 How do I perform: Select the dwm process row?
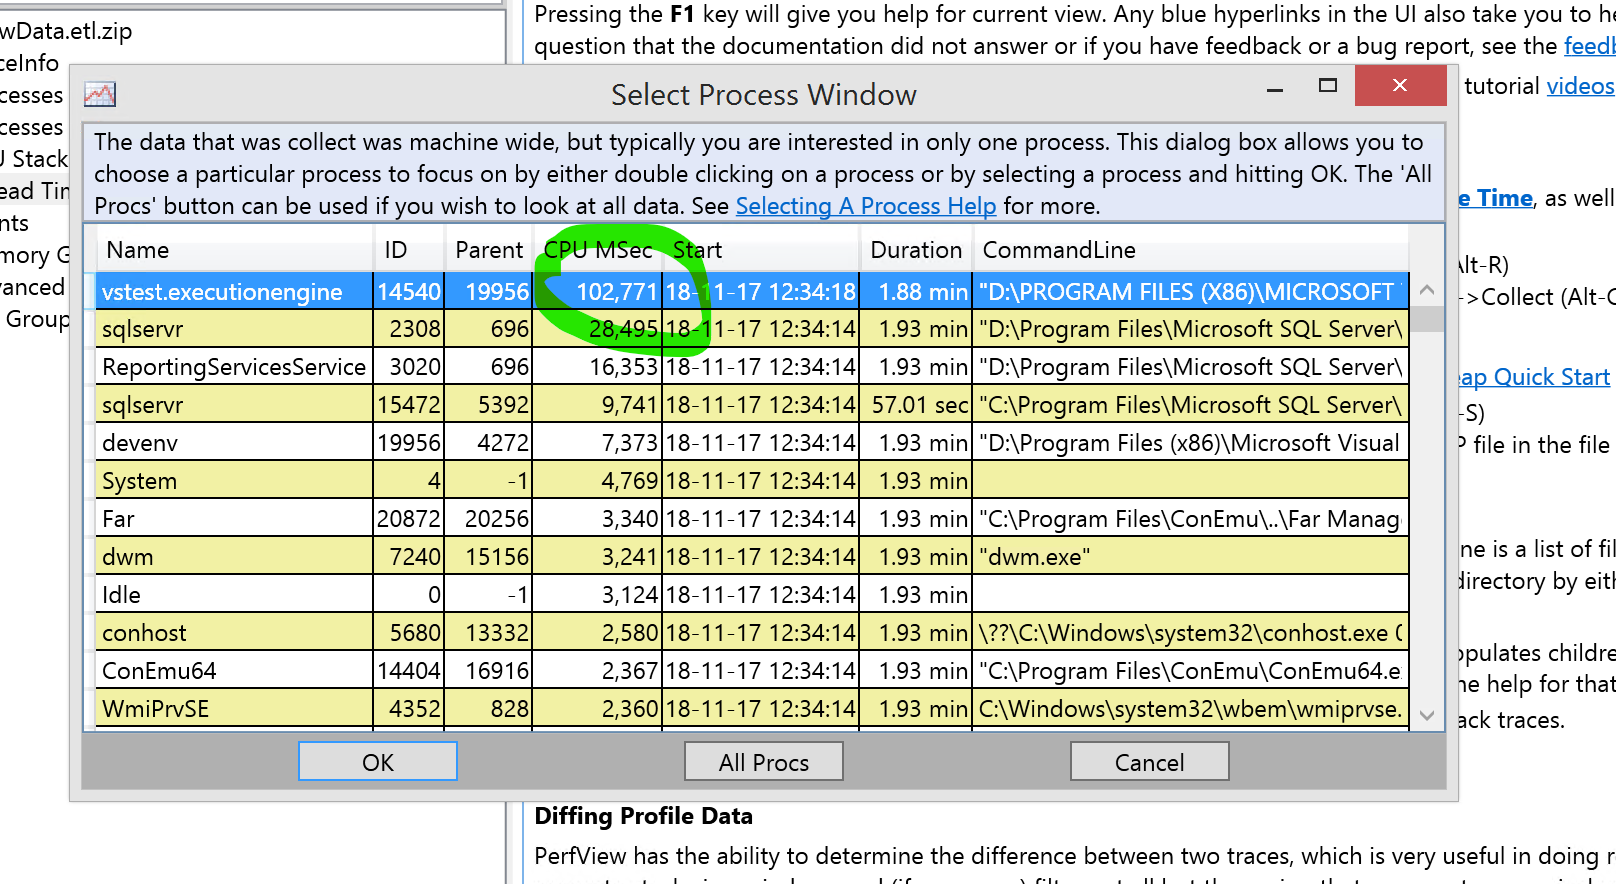click(752, 557)
